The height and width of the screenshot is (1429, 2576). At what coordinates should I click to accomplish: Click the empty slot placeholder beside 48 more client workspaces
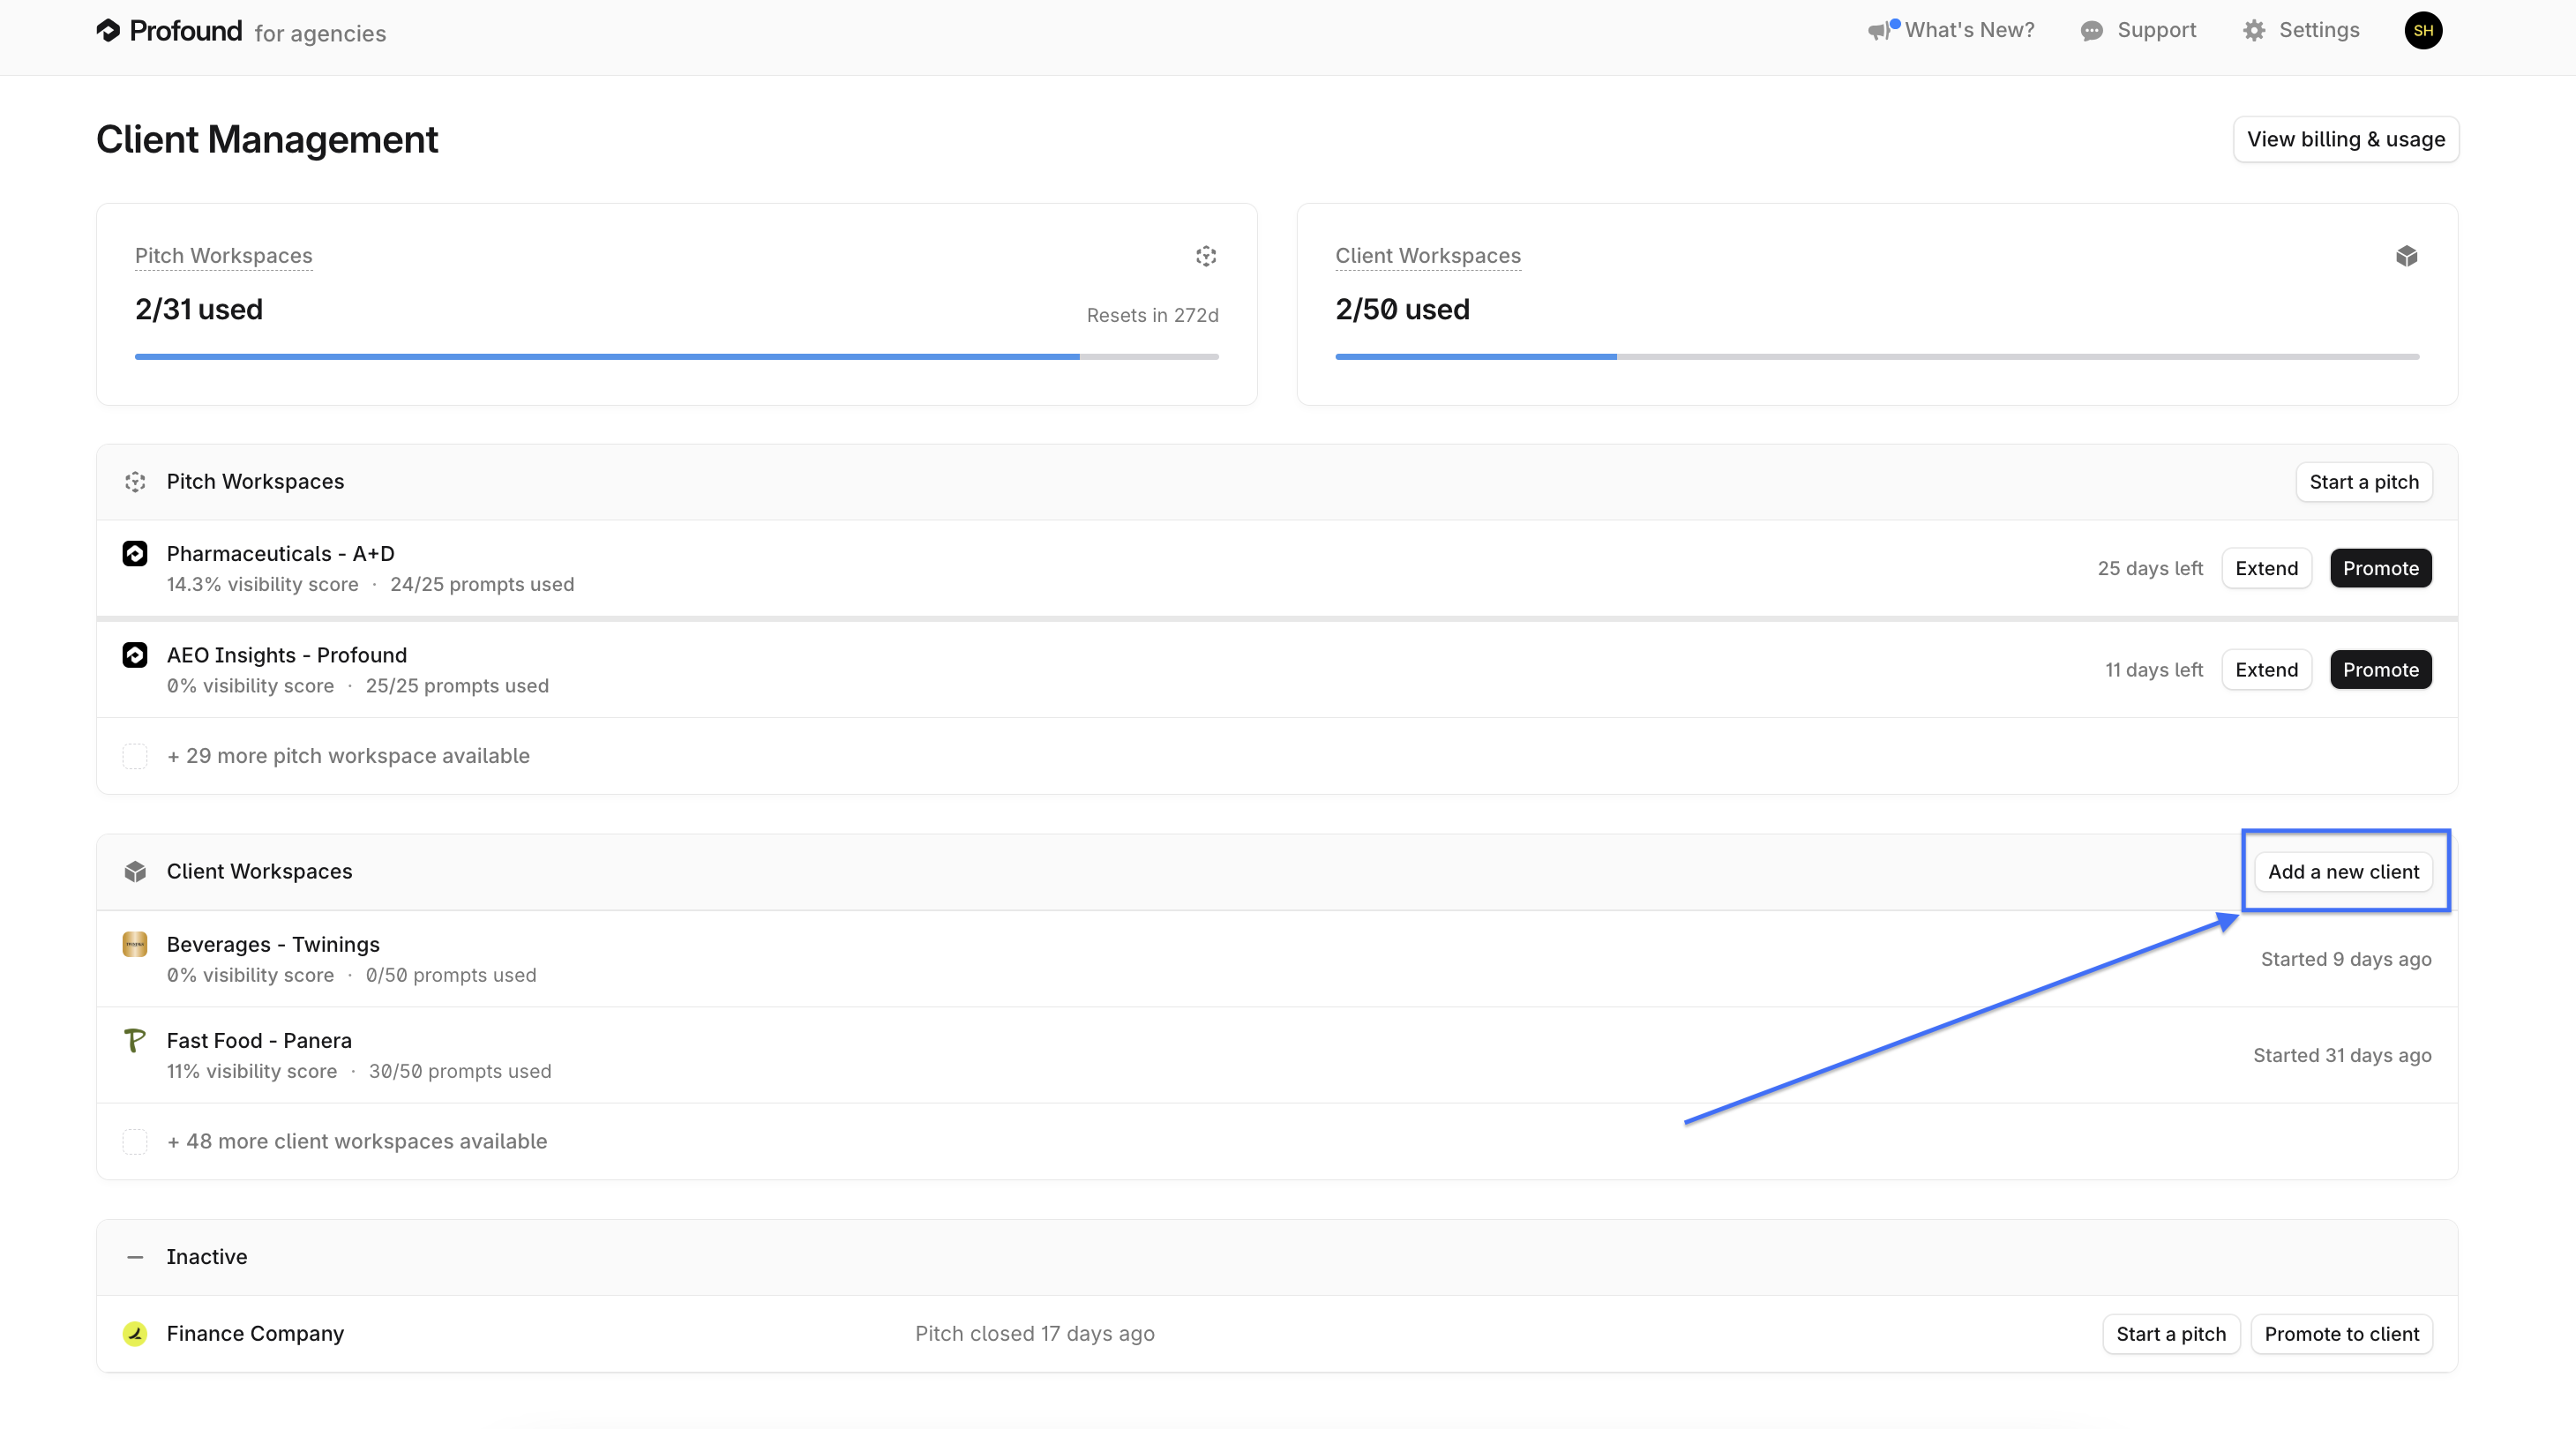point(135,1142)
